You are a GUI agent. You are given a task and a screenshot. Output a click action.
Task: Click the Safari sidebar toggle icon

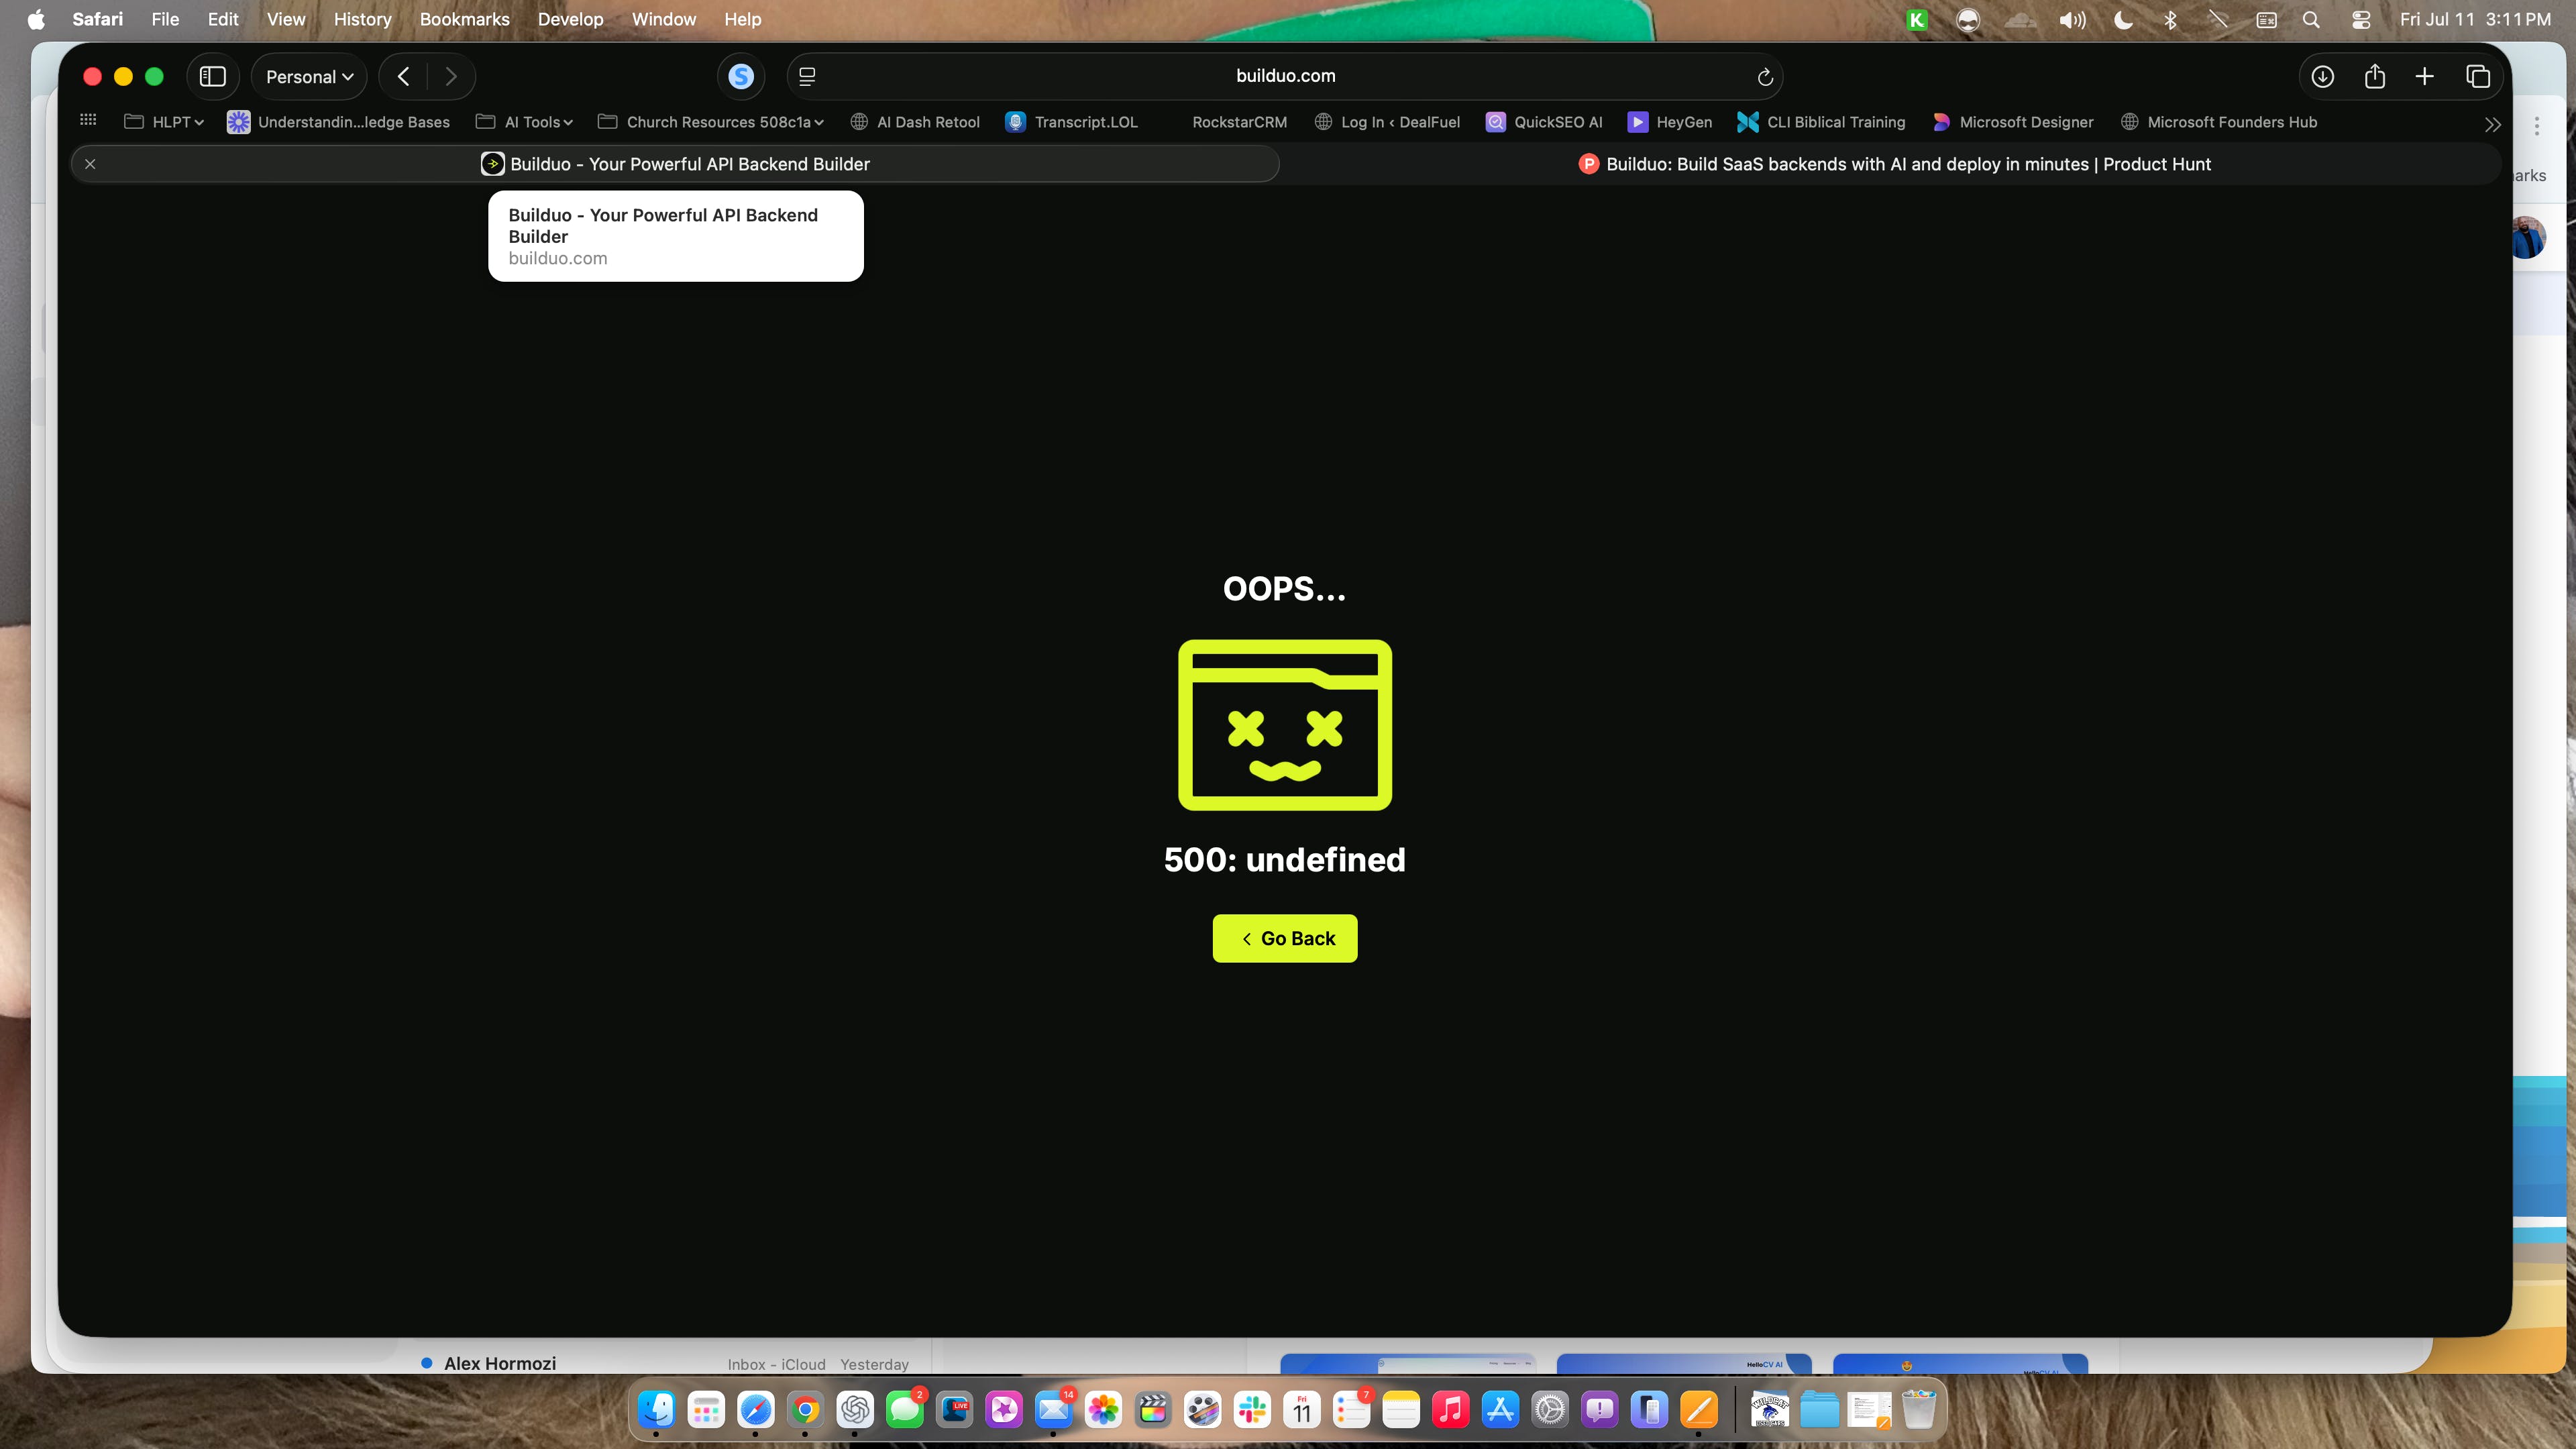pos(212,77)
